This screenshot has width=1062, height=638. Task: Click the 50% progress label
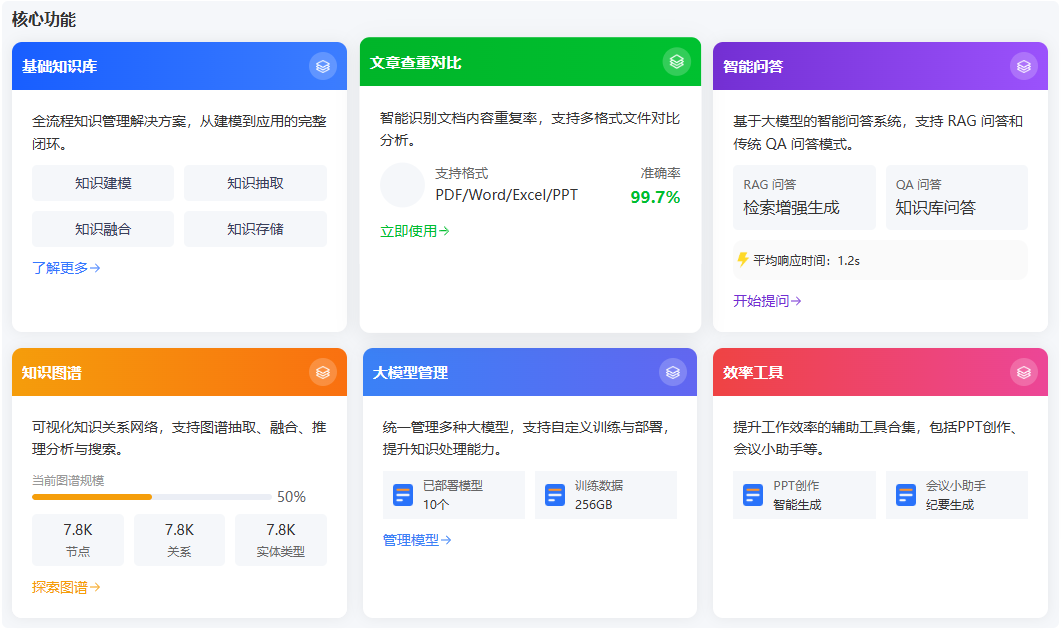[x=291, y=497]
